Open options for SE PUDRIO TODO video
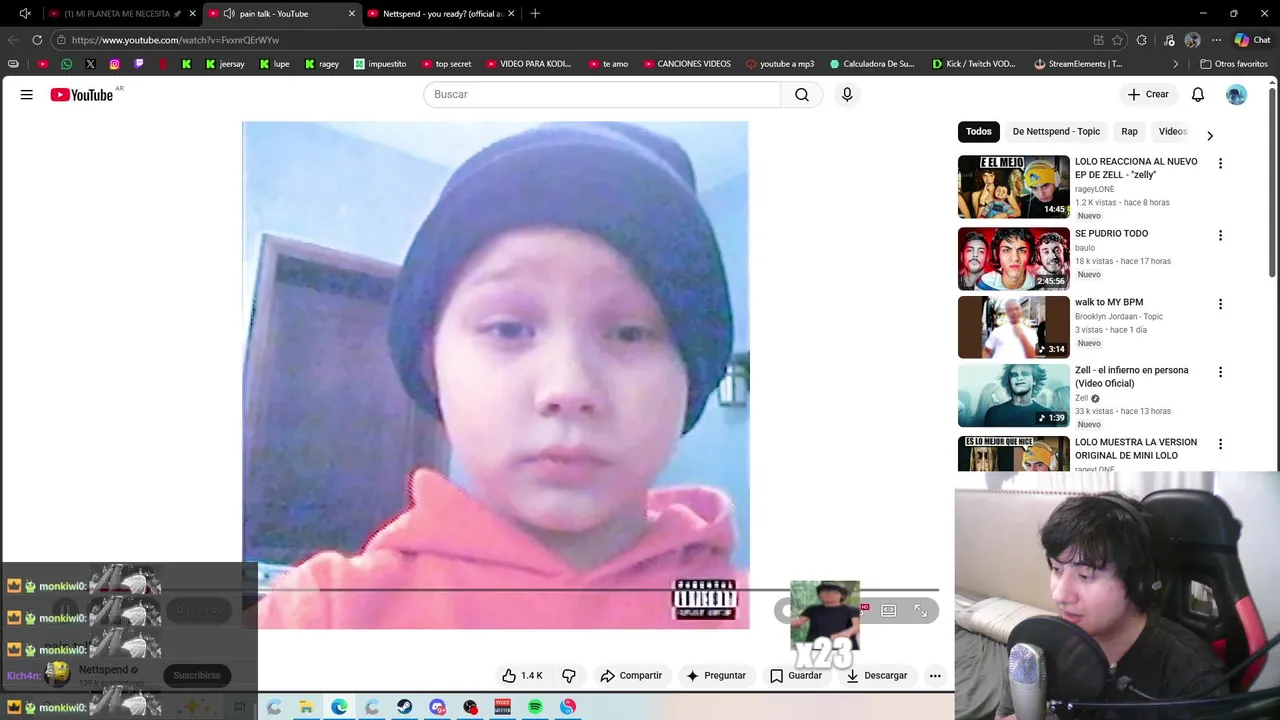 pyautogui.click(x=1220, y=235)
